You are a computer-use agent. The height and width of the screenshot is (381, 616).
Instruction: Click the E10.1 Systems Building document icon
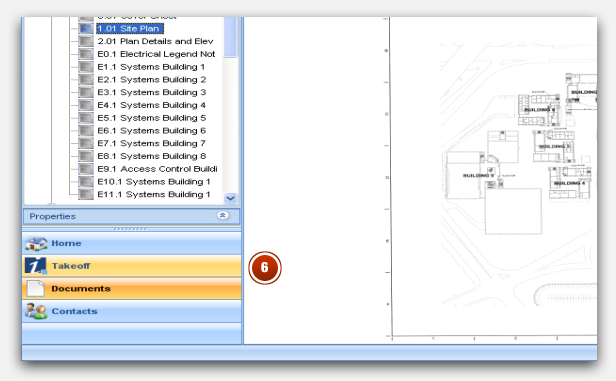point(86,181)
